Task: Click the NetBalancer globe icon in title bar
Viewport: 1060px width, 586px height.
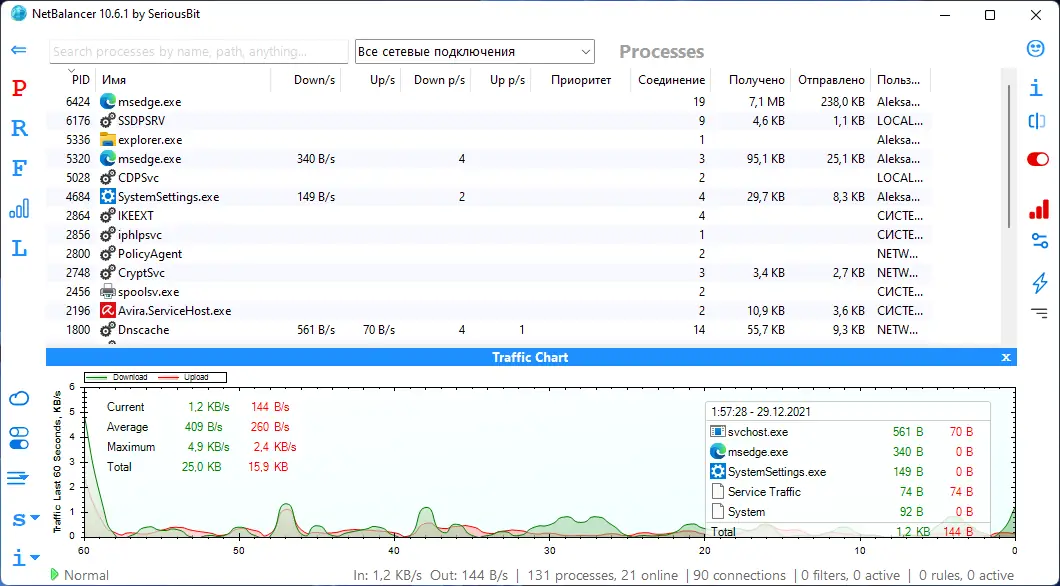Action: [x=18, y=14]
